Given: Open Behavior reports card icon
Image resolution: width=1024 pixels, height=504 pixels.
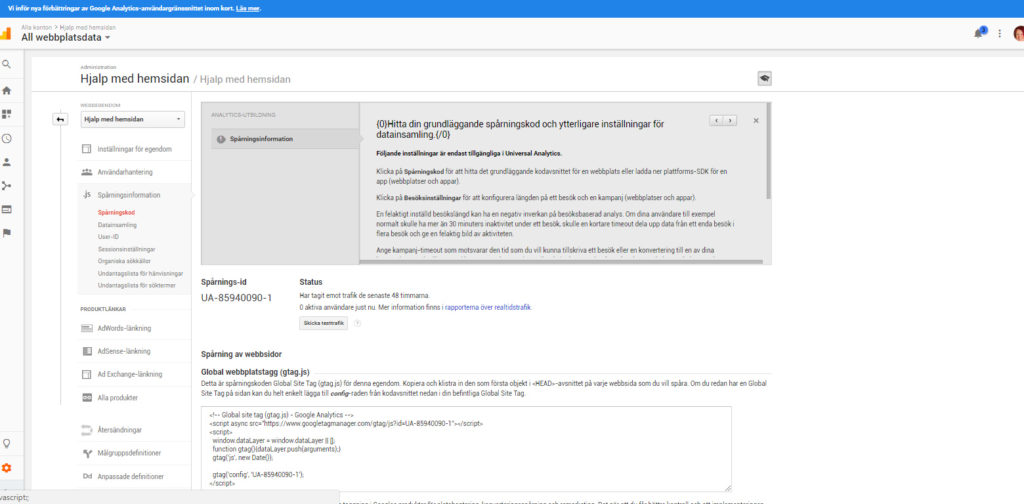Looking at the screenshot, I should coord(7,210).
